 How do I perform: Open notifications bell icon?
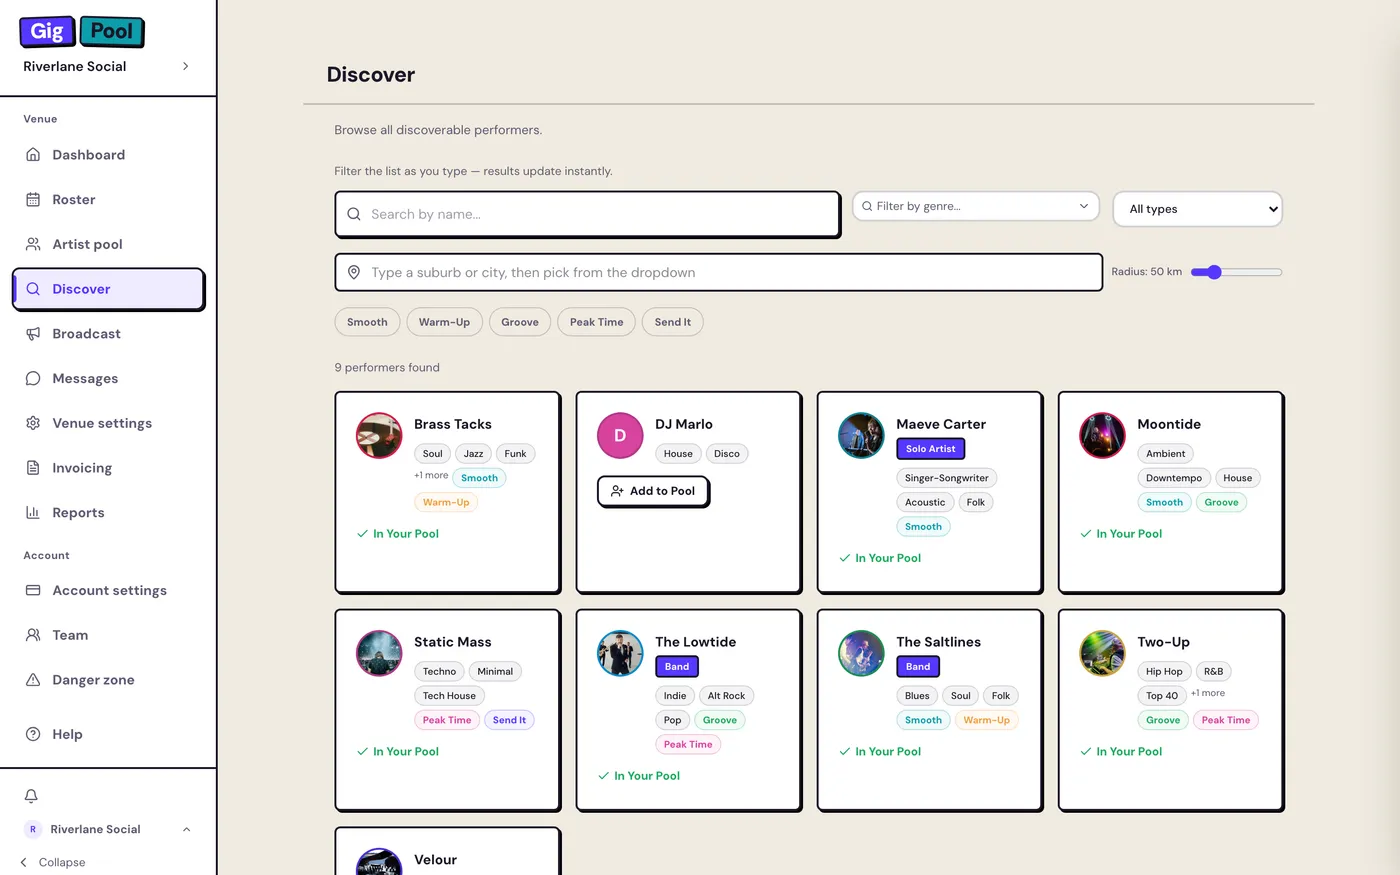[31, 796]
